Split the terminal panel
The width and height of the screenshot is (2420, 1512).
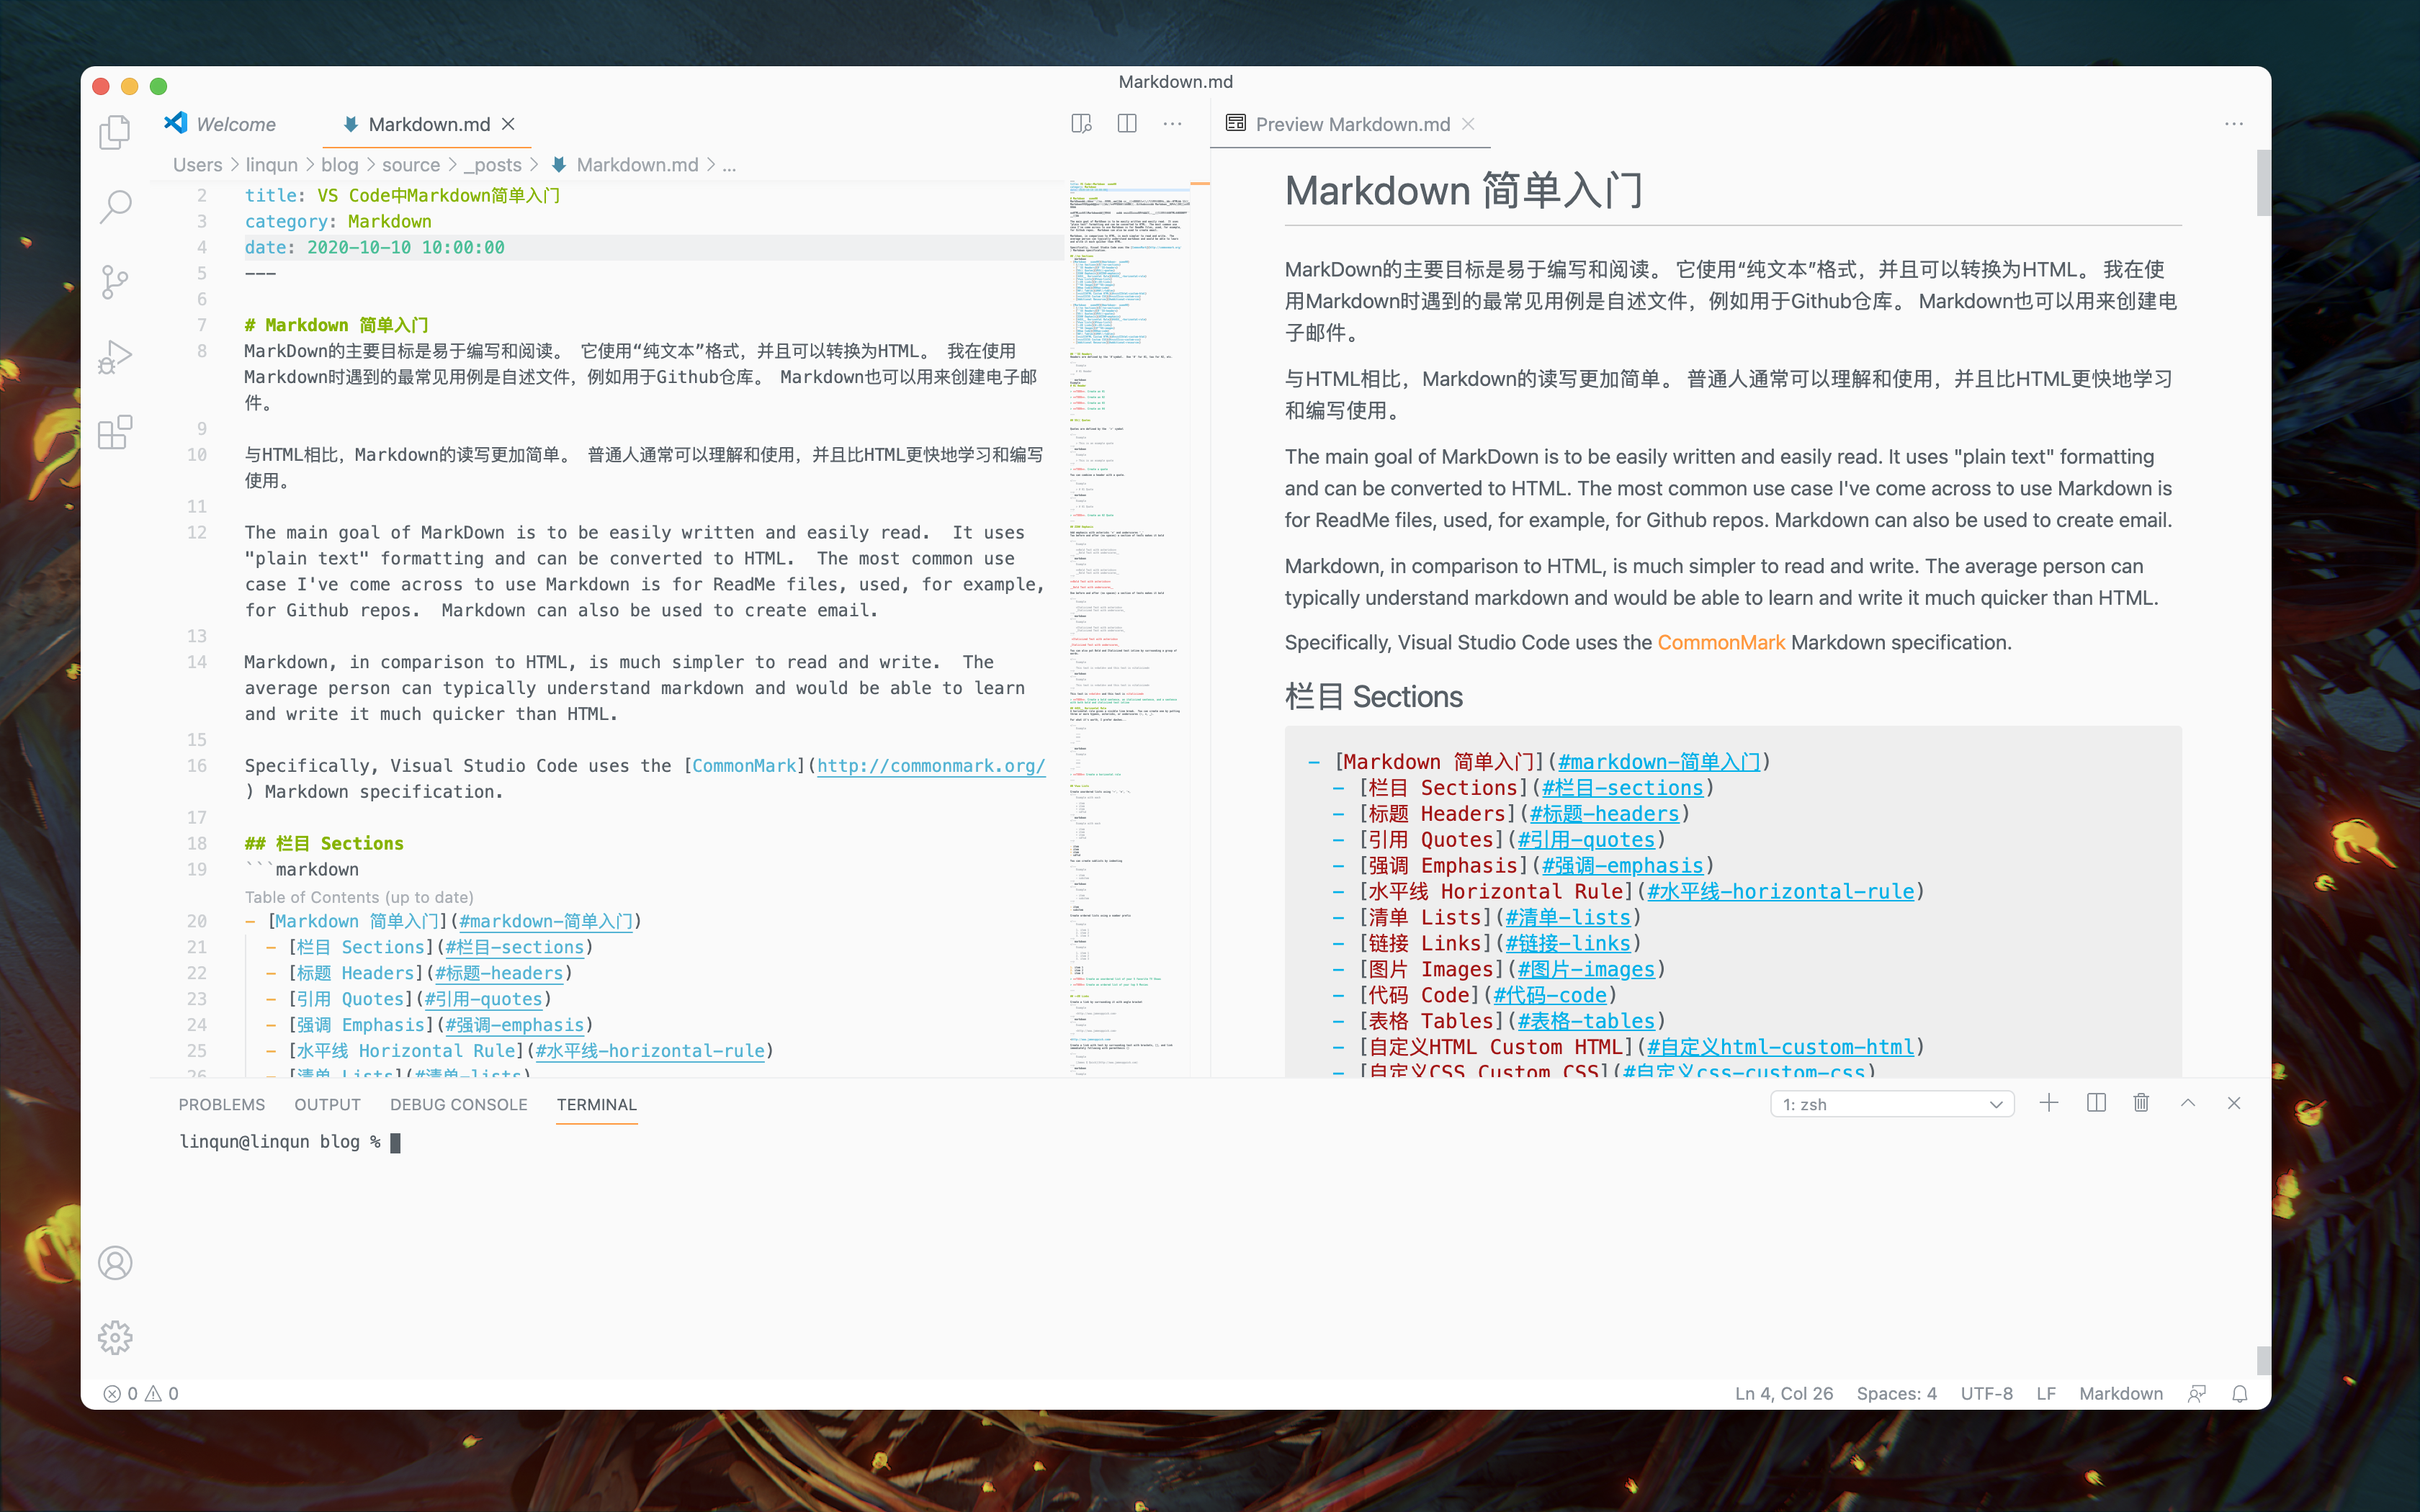[x=2096, y=1103]
